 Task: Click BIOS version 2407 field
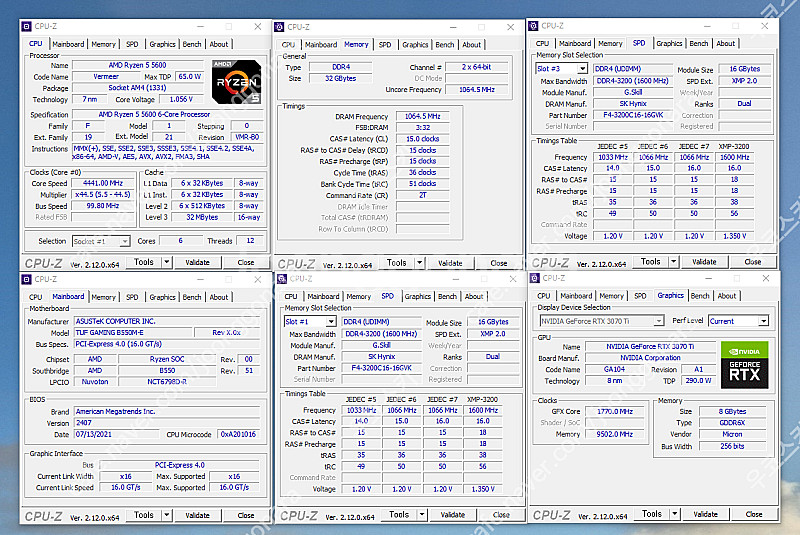[x=167, y=423]
